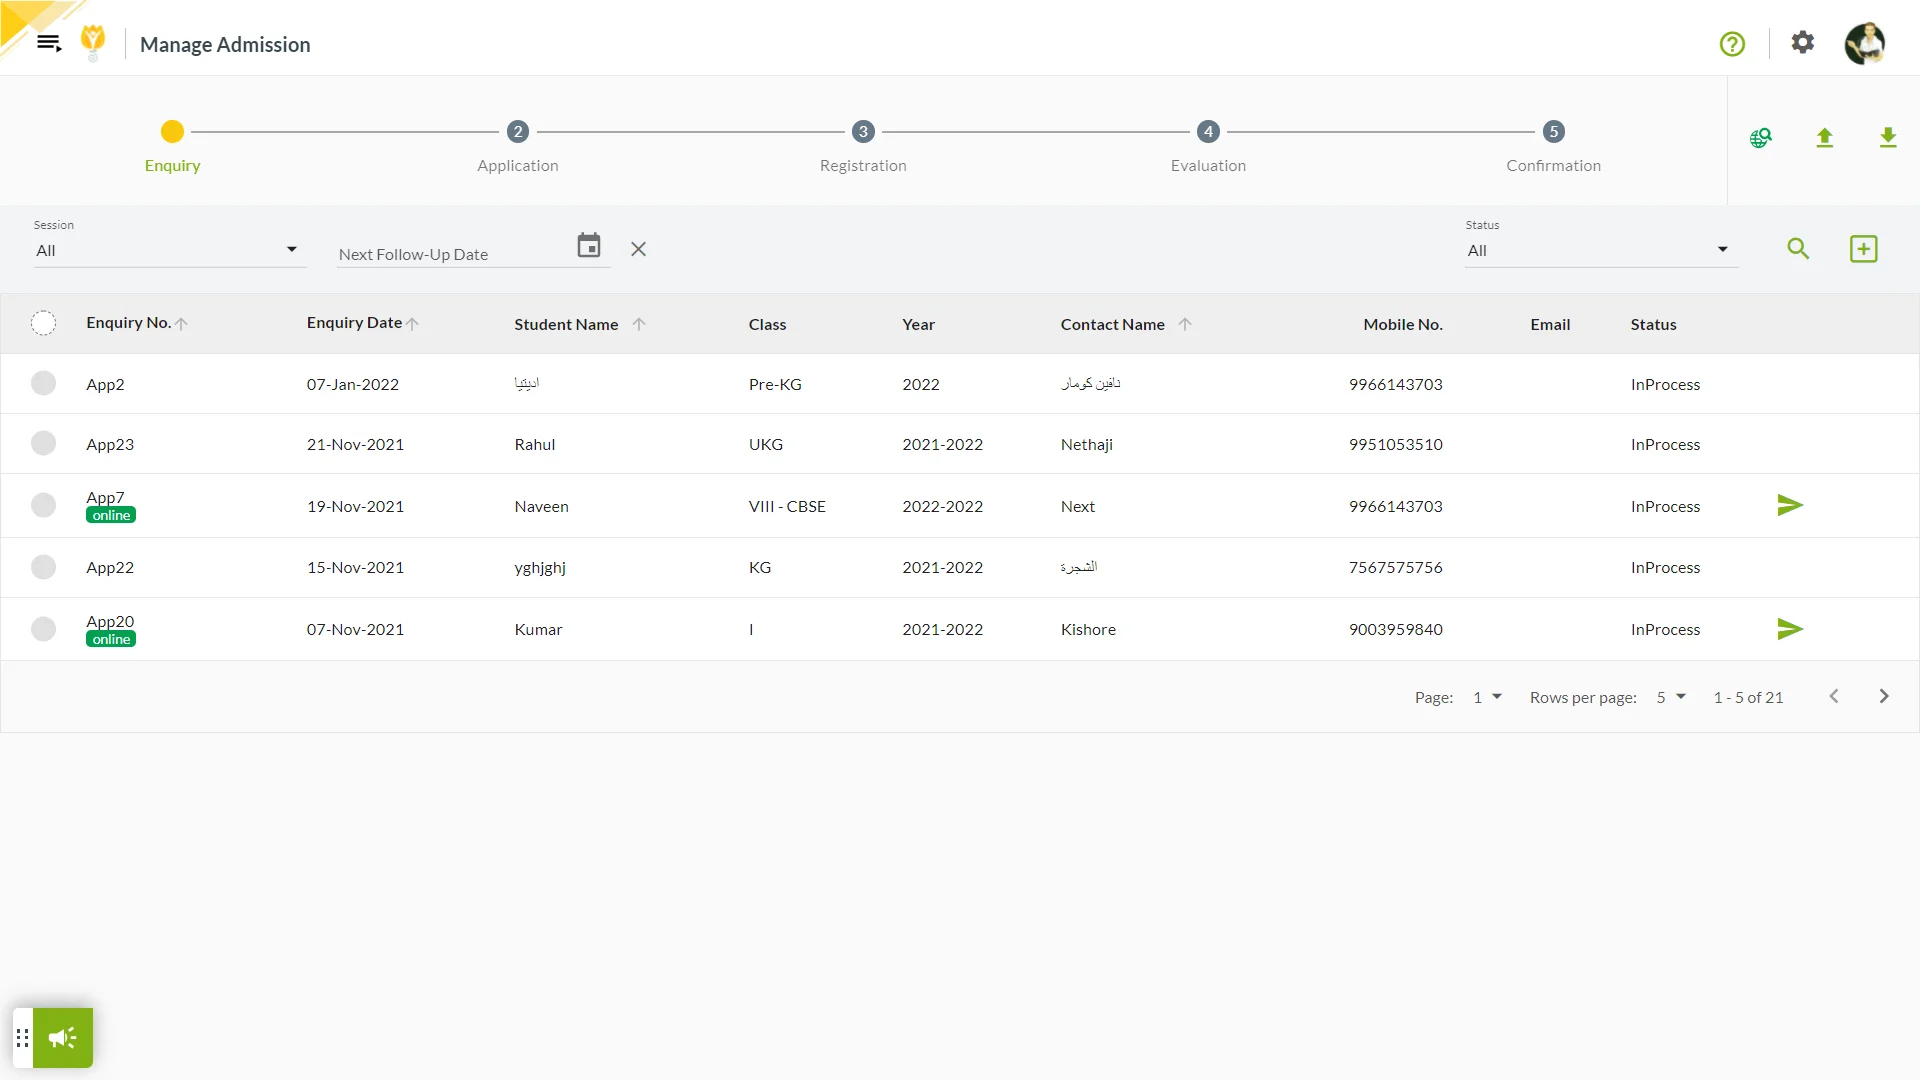1920x1080 pixels.
Task: Click mobile number 7567575756
Action: (1395, 567)
